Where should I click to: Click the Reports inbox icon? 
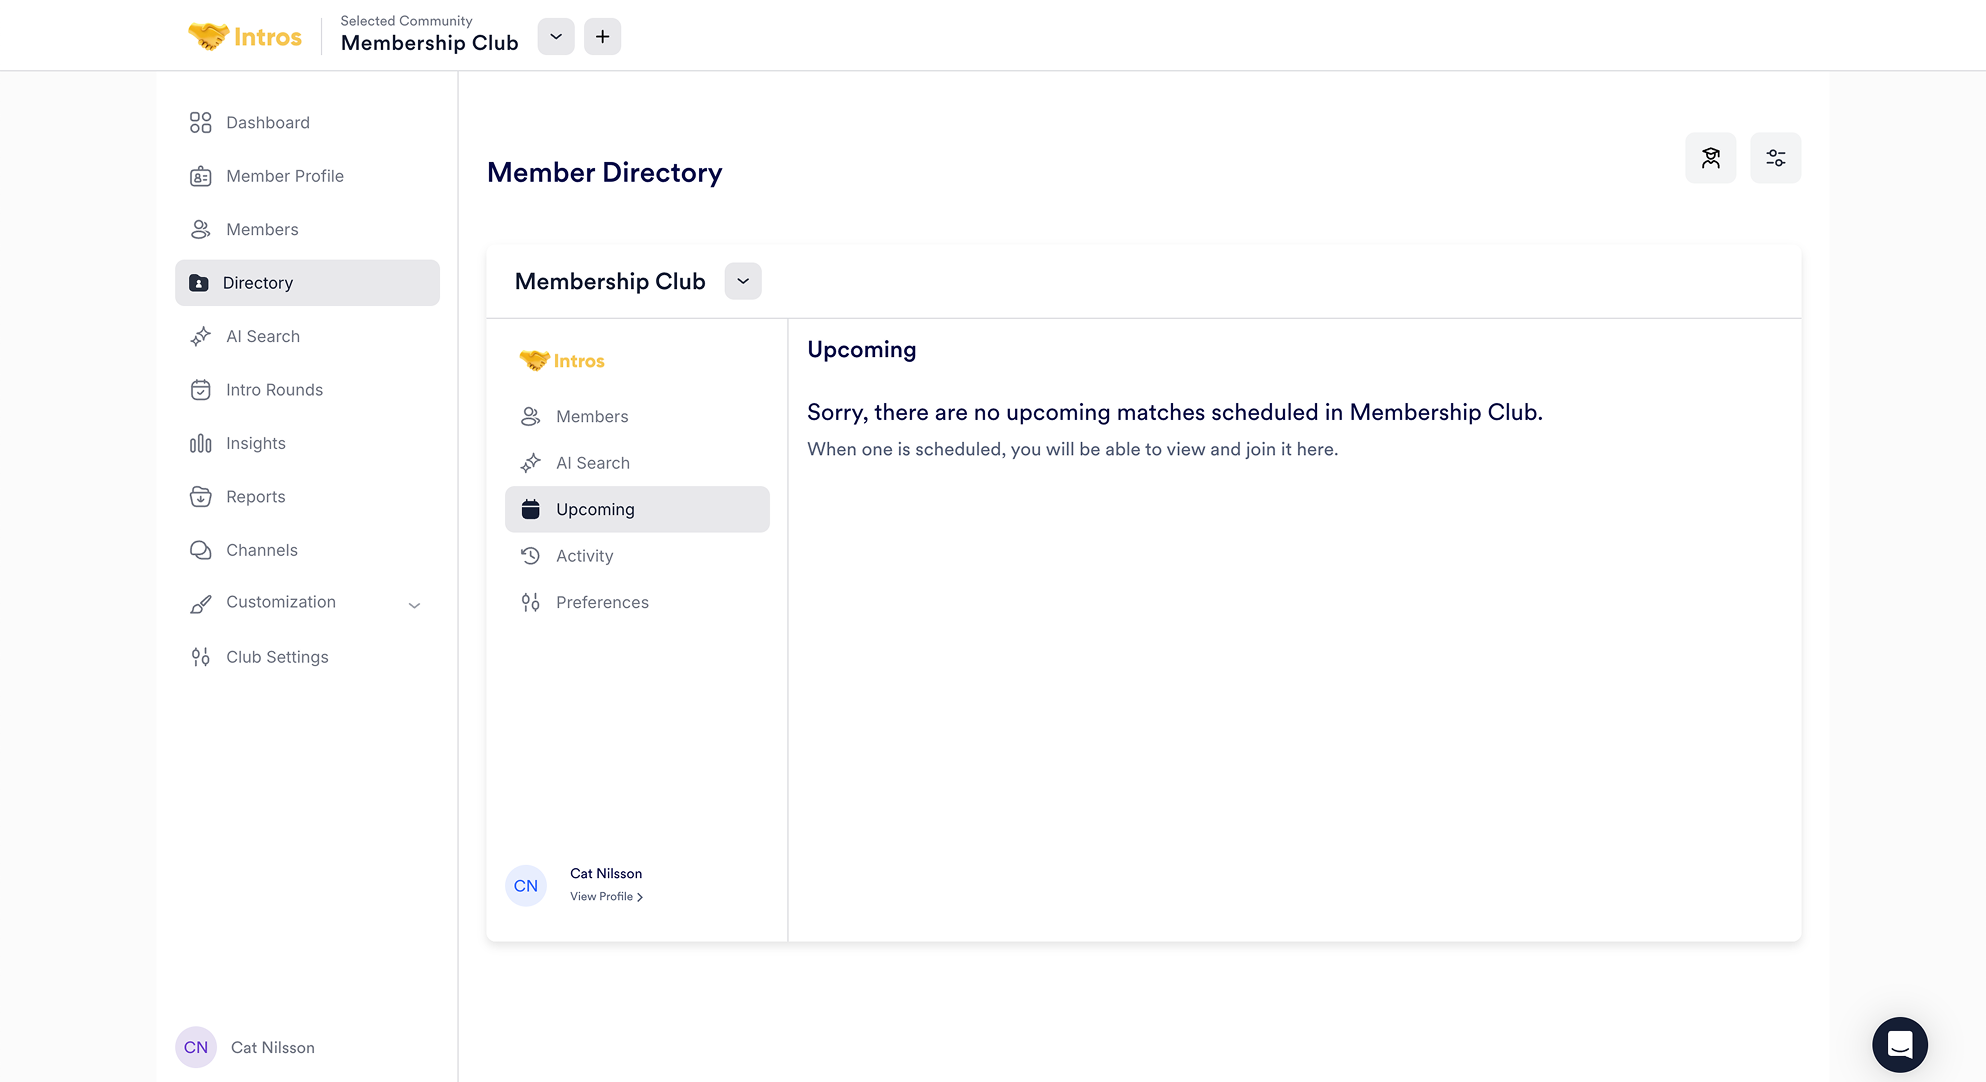200,497
